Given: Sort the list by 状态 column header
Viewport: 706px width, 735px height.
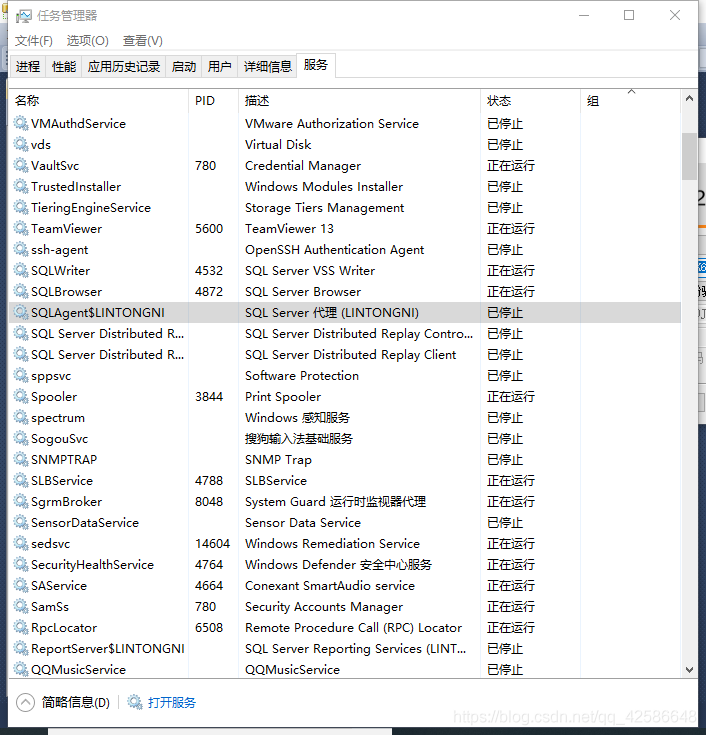Looking at the screenshot, I should [x=530, y=101].
